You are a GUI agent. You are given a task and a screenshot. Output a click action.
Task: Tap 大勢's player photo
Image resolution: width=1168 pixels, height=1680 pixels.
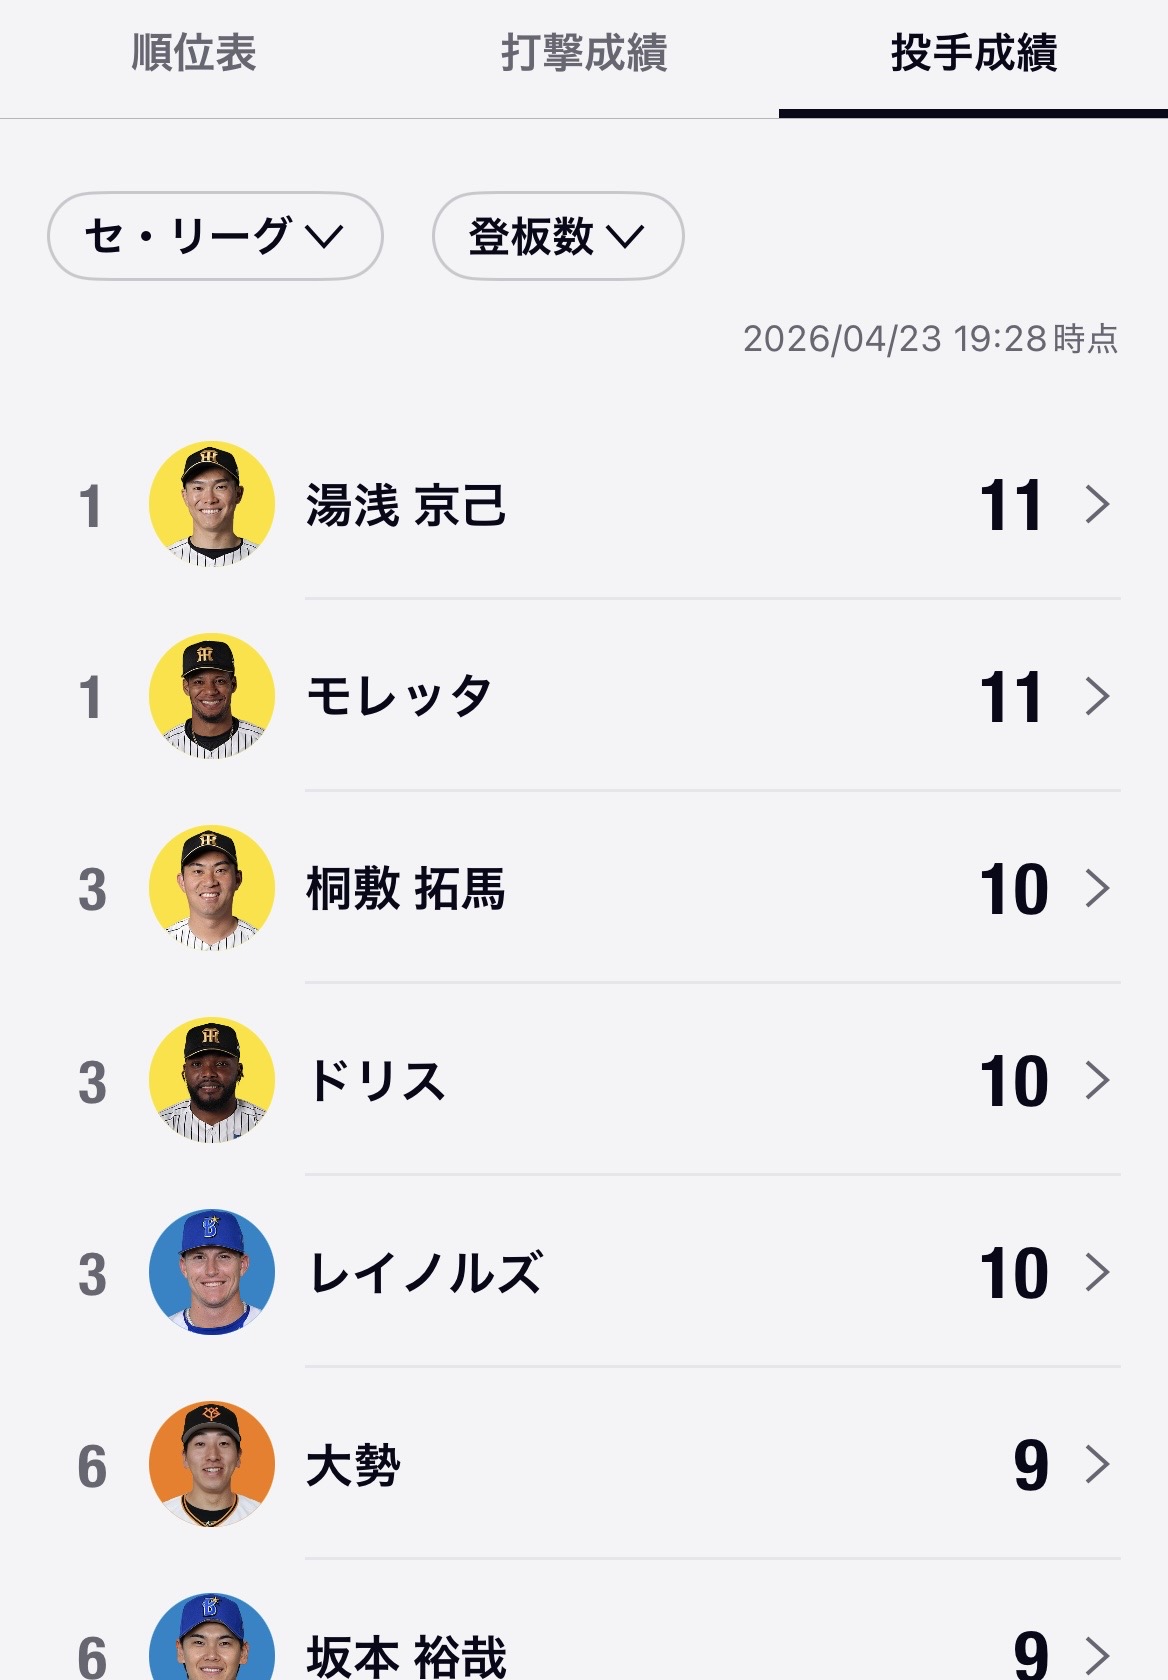point(212,1464)
